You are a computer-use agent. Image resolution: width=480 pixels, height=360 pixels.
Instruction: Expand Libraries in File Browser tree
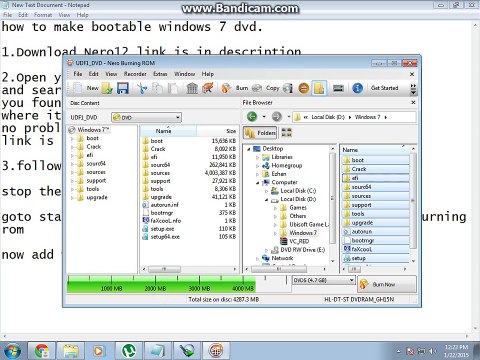[257, 157]
